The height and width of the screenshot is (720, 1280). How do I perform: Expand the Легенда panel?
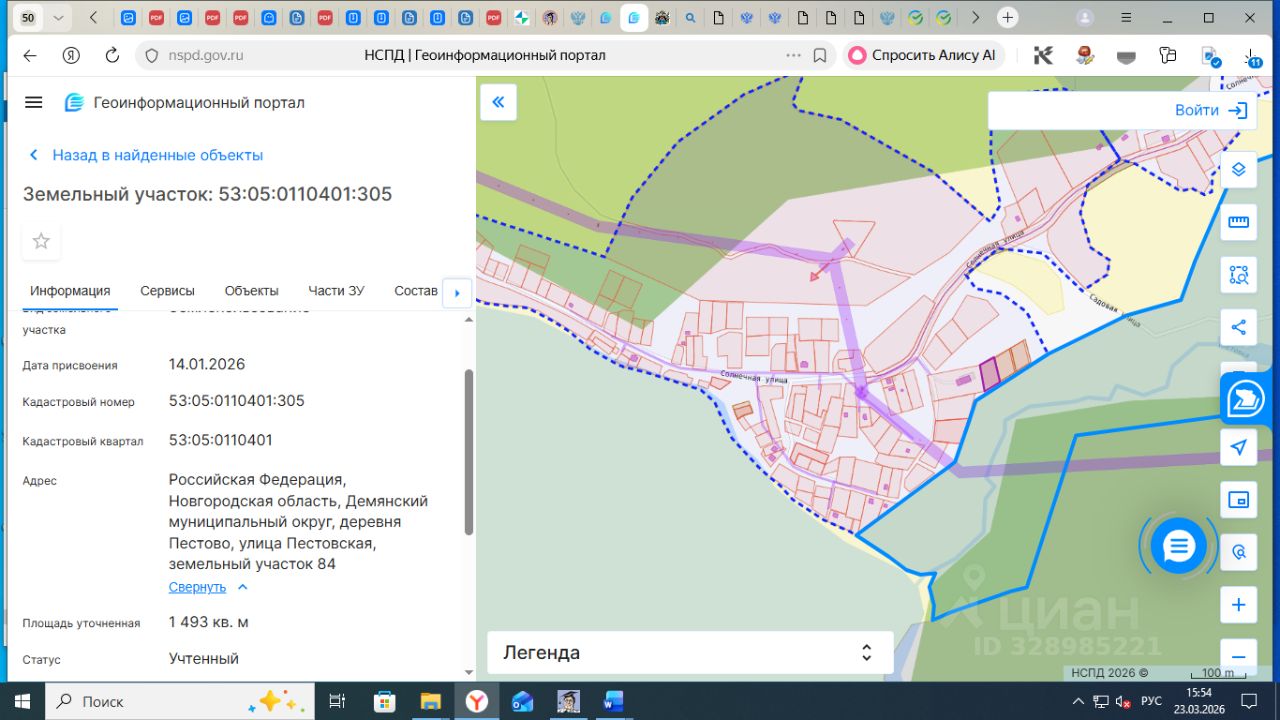[x=690, y=653]
